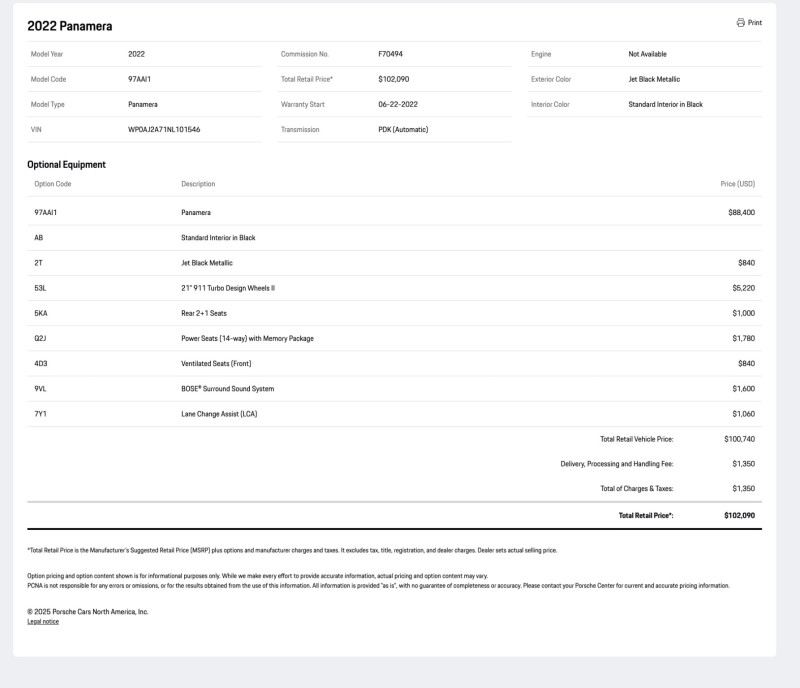Click "Jet Black Metallic" in the 2T row
Viewport: 800px width, 688px height.
pos(207,263)
